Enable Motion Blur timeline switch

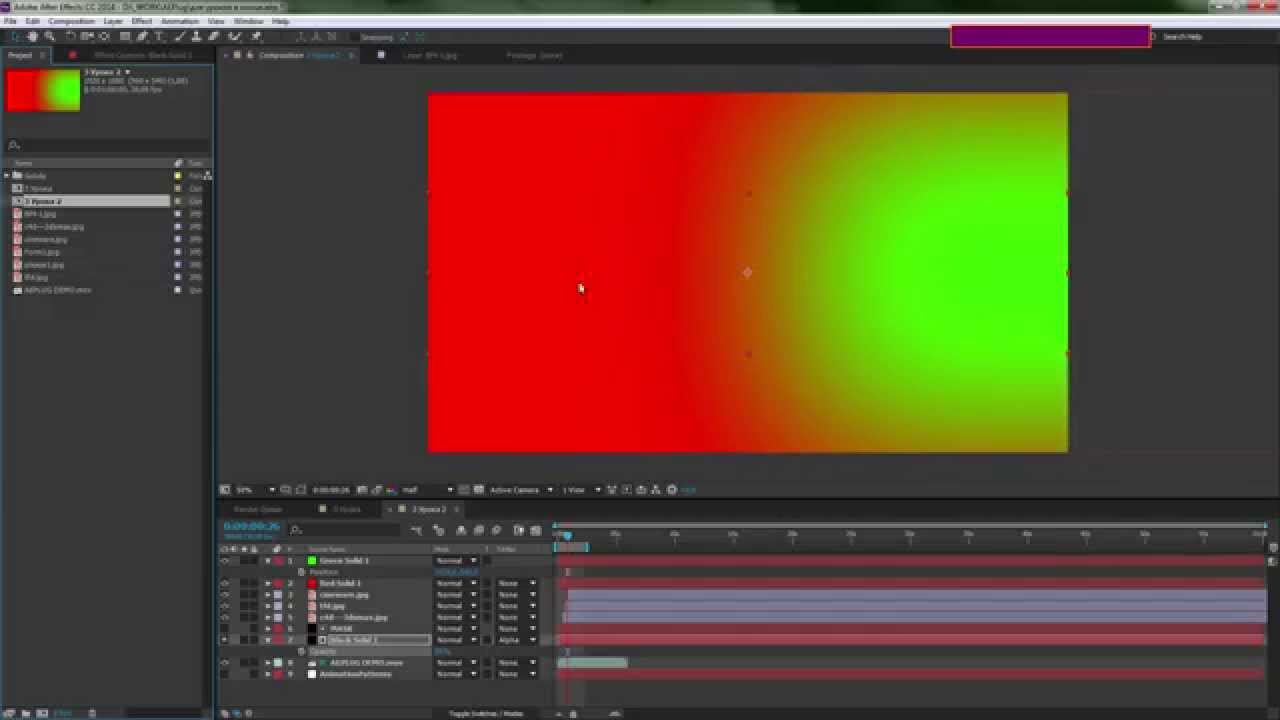point(497,530)
